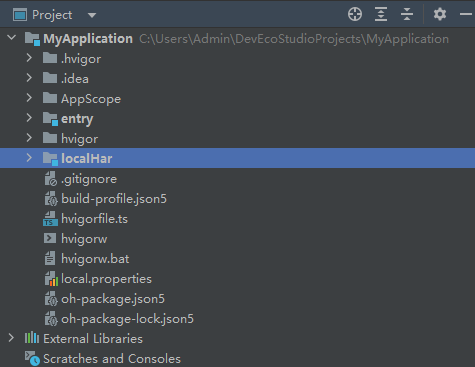The width and height of the screenshot is (475, 367).
Task: Click the hvigorfile.ts TypeScript file icon
Action: 50,219
